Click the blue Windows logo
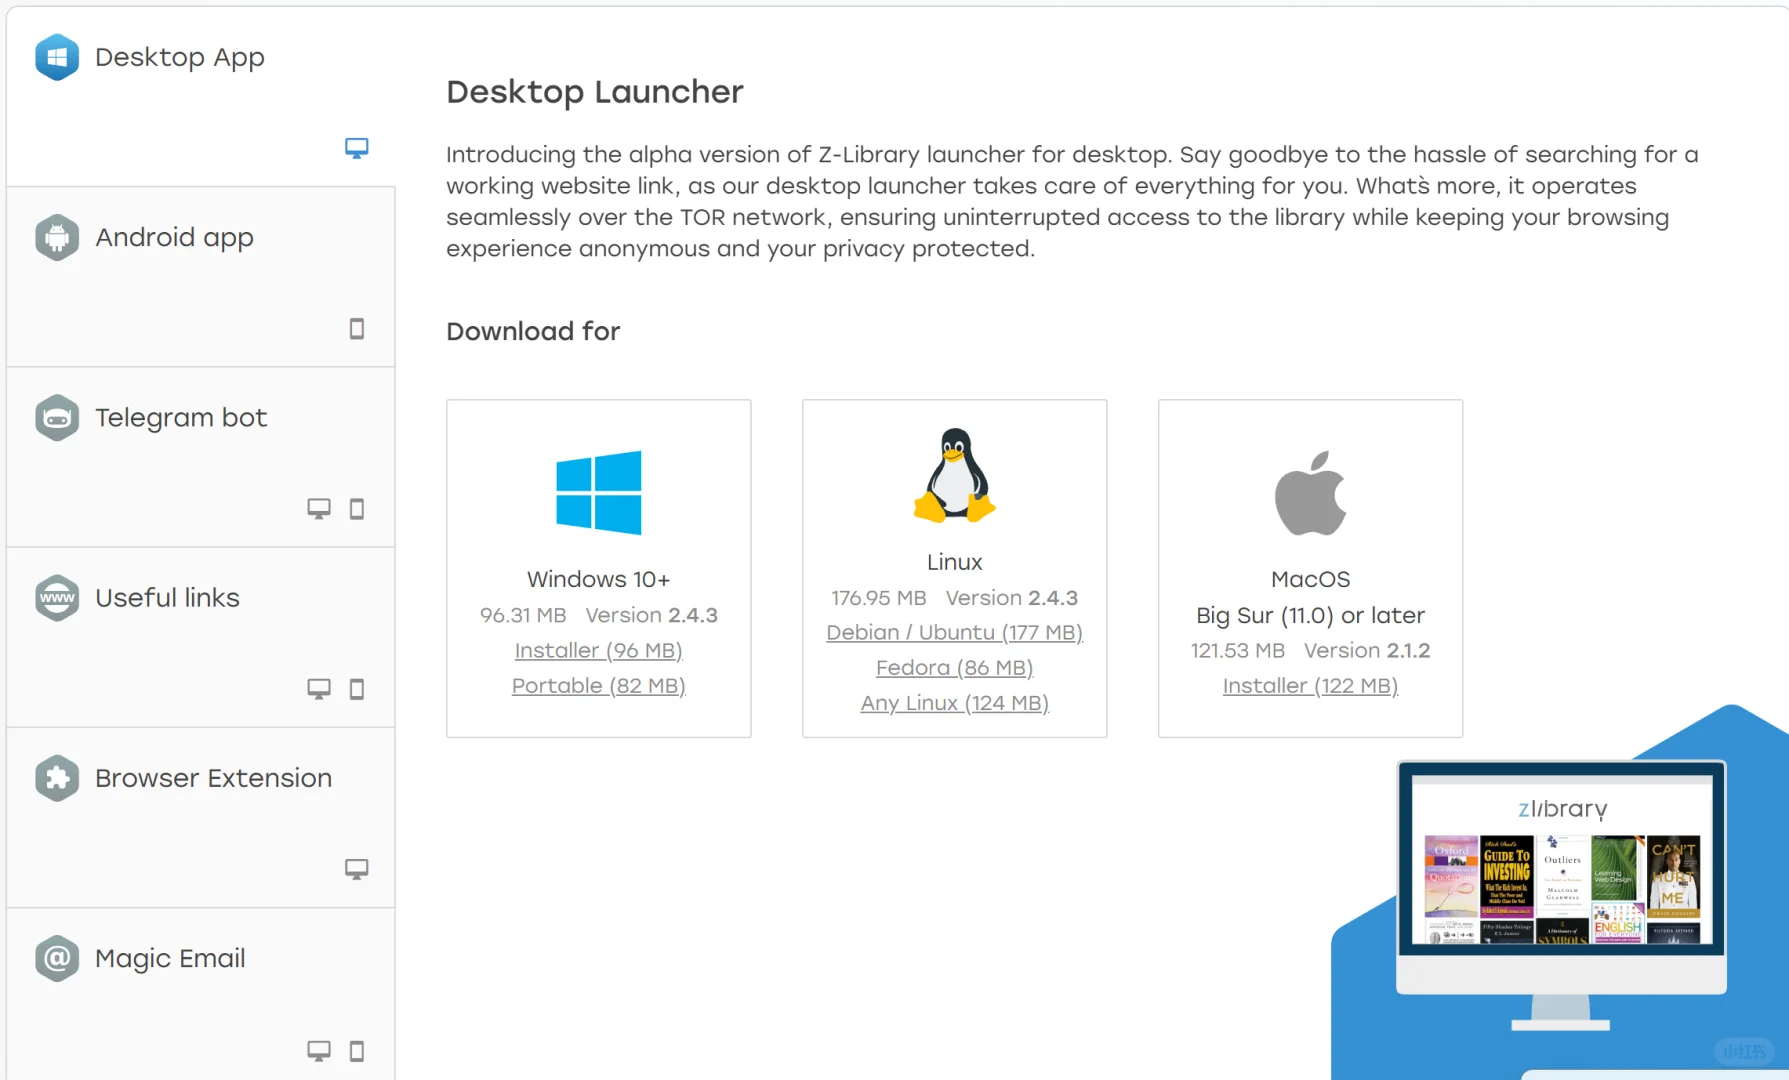Viewport: 1789px width, 1080px height. 599,492
